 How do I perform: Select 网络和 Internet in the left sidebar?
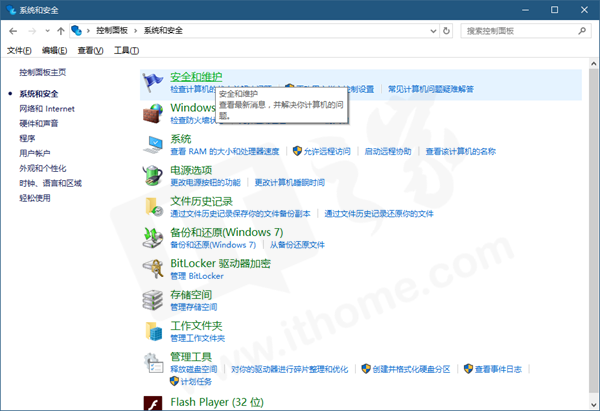coord(46,108)
